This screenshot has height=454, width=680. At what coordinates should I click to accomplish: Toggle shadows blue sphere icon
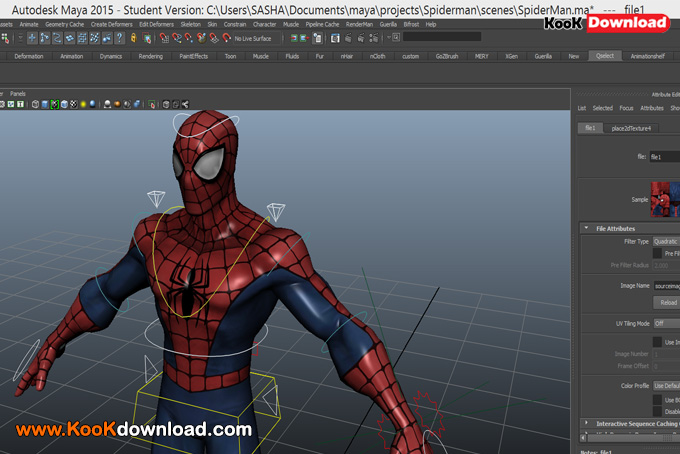[x=93, y=104]
